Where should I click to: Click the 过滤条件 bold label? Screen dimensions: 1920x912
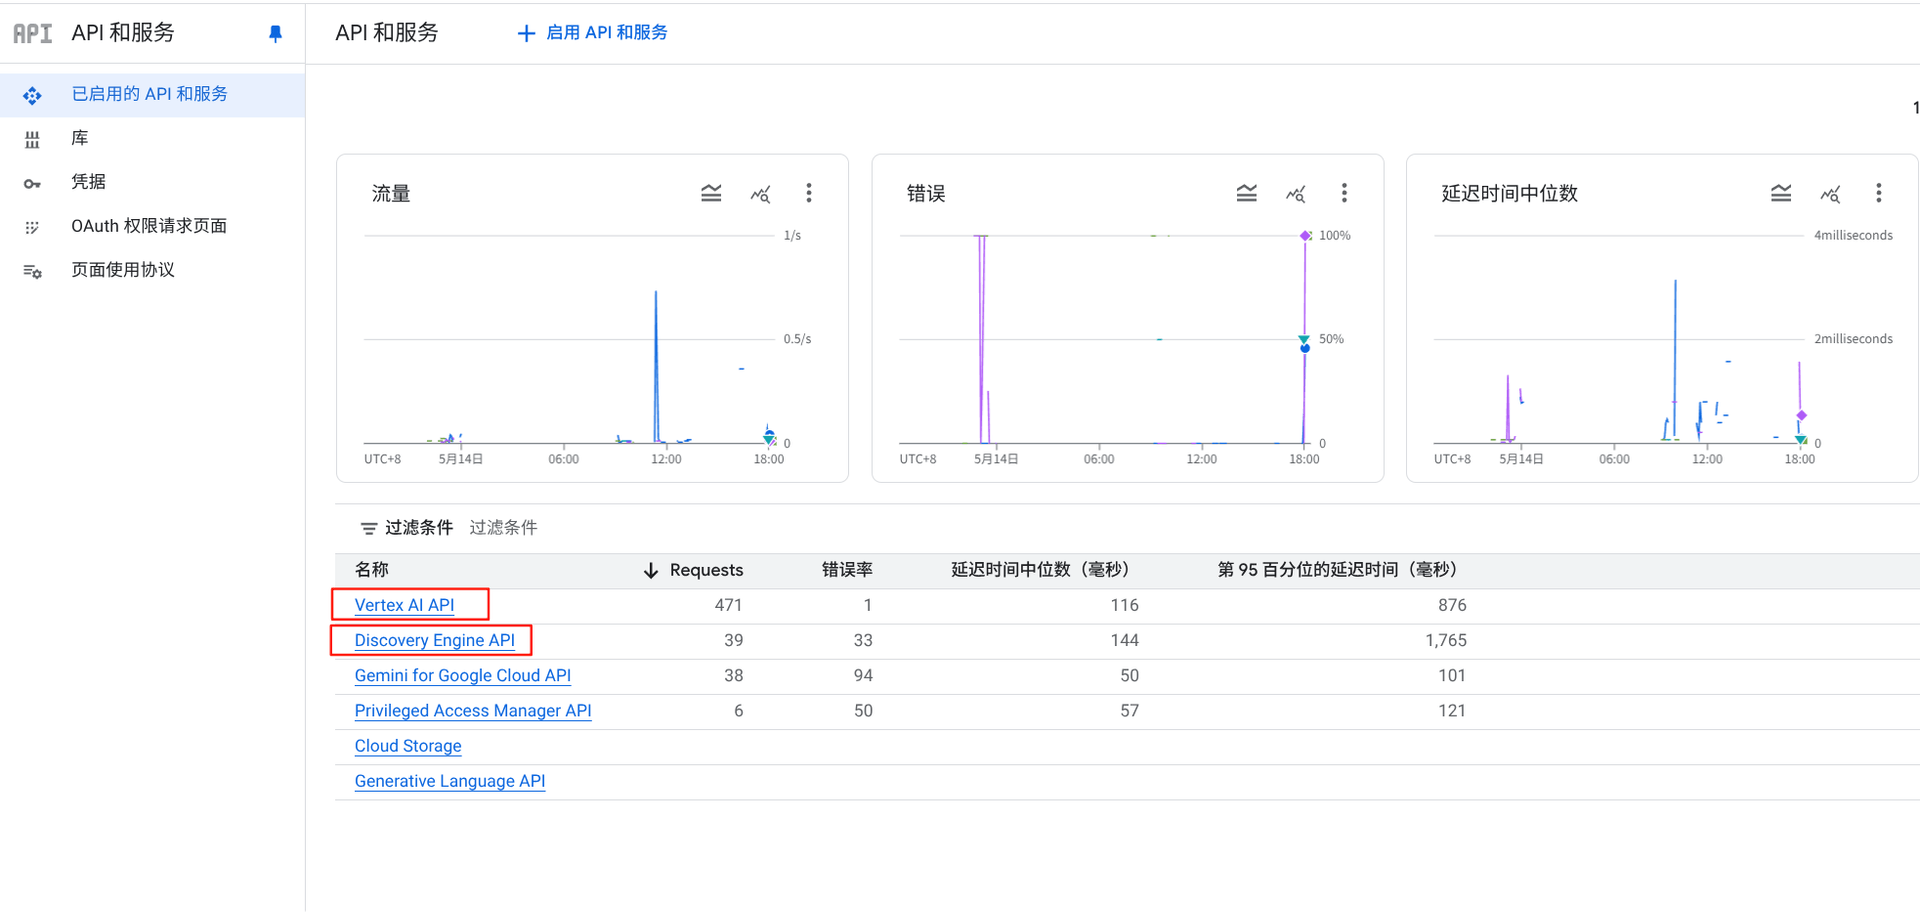click(x=419, y=528)
